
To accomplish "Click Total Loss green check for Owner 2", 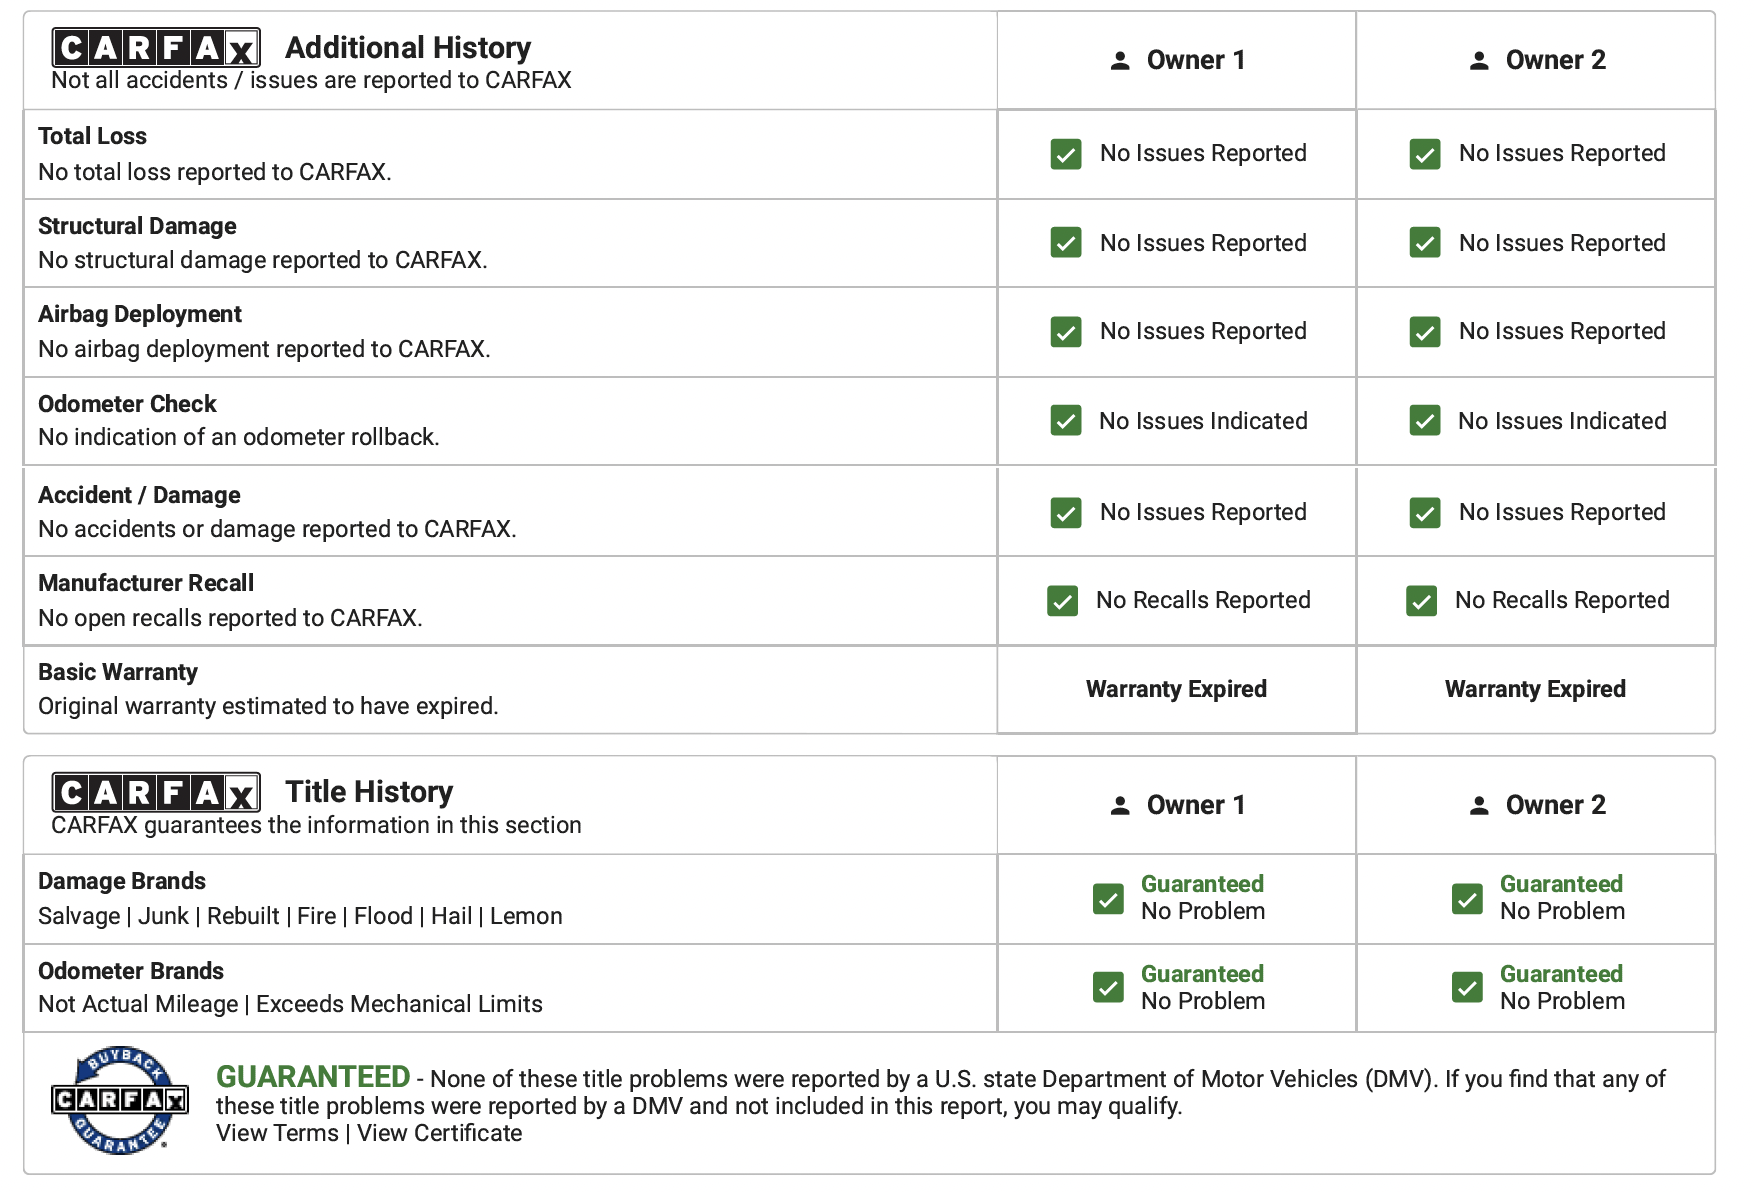I will [x=1425, y=154].
